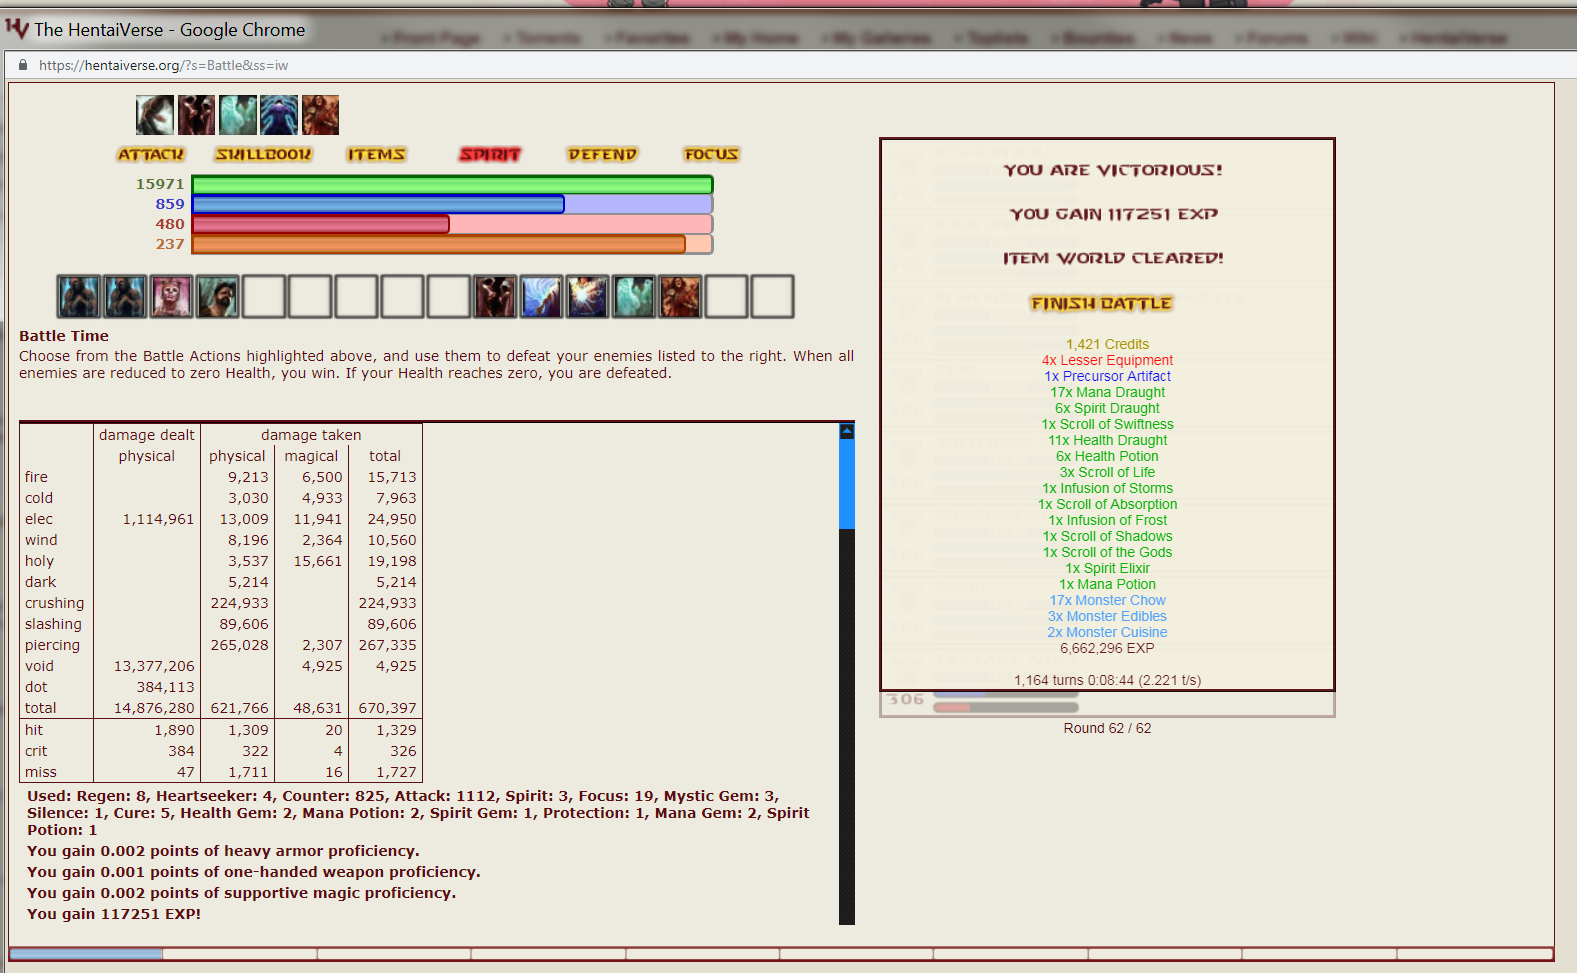
Task: Click the '6,662,296 EXP' line
Action: [x=1107, y=648]
